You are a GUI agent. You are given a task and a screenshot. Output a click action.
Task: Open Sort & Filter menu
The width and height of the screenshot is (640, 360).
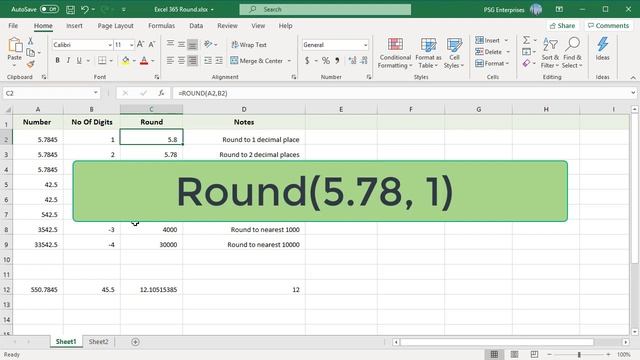click(550, 53)
